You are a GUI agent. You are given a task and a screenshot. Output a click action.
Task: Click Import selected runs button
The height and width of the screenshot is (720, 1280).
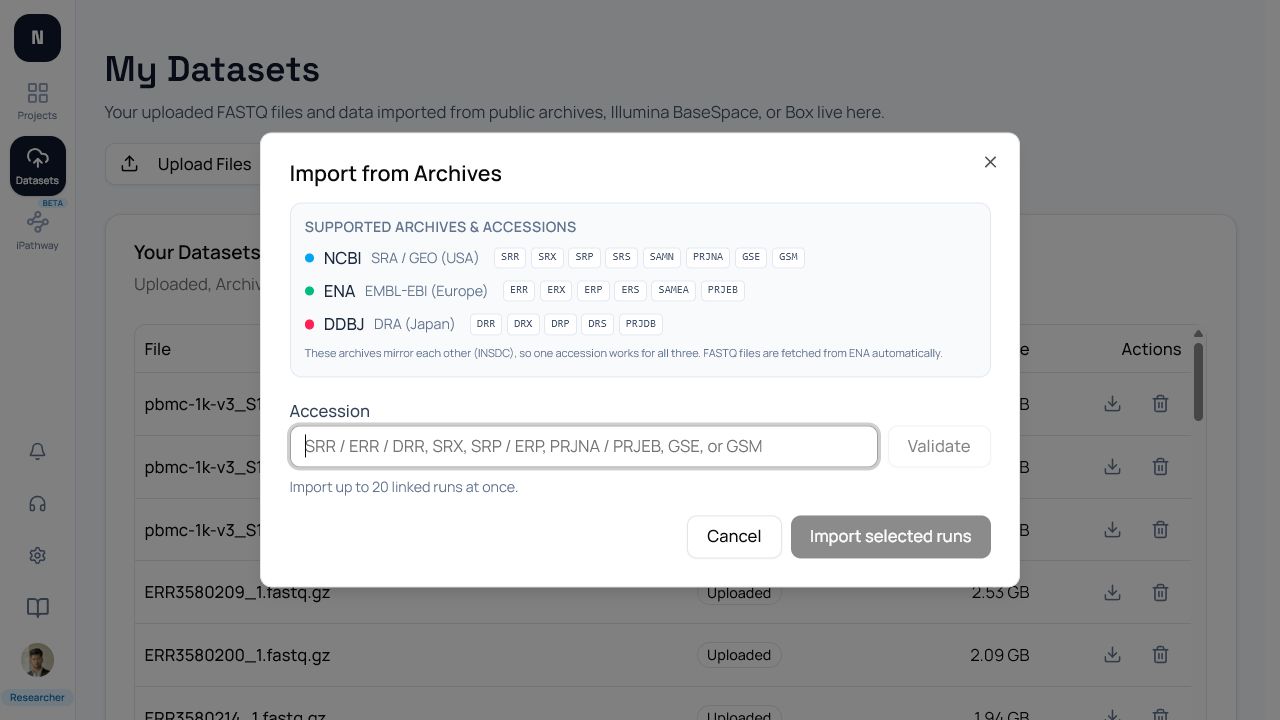pos(890,536)
